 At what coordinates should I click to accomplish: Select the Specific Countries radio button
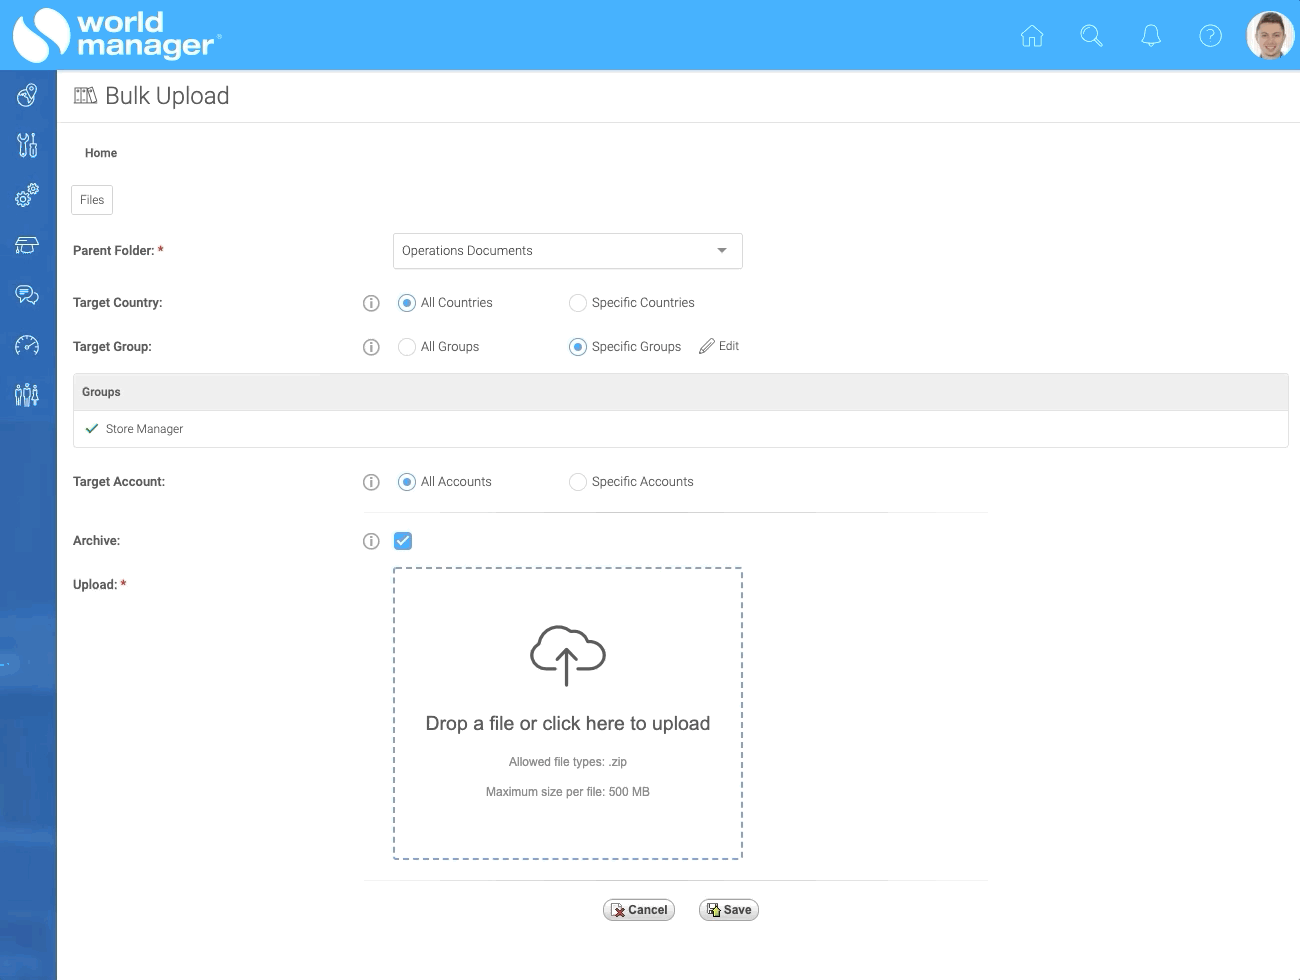[578, 303]
